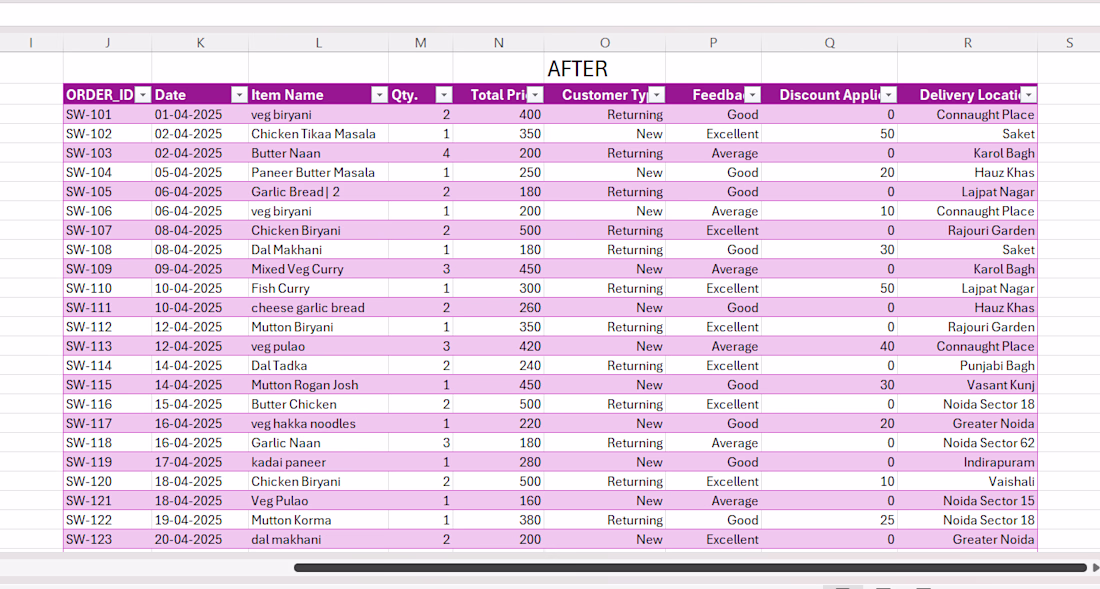Click the Vasant Kunj location cell
Screen dimensions: 1100x589
967,384
